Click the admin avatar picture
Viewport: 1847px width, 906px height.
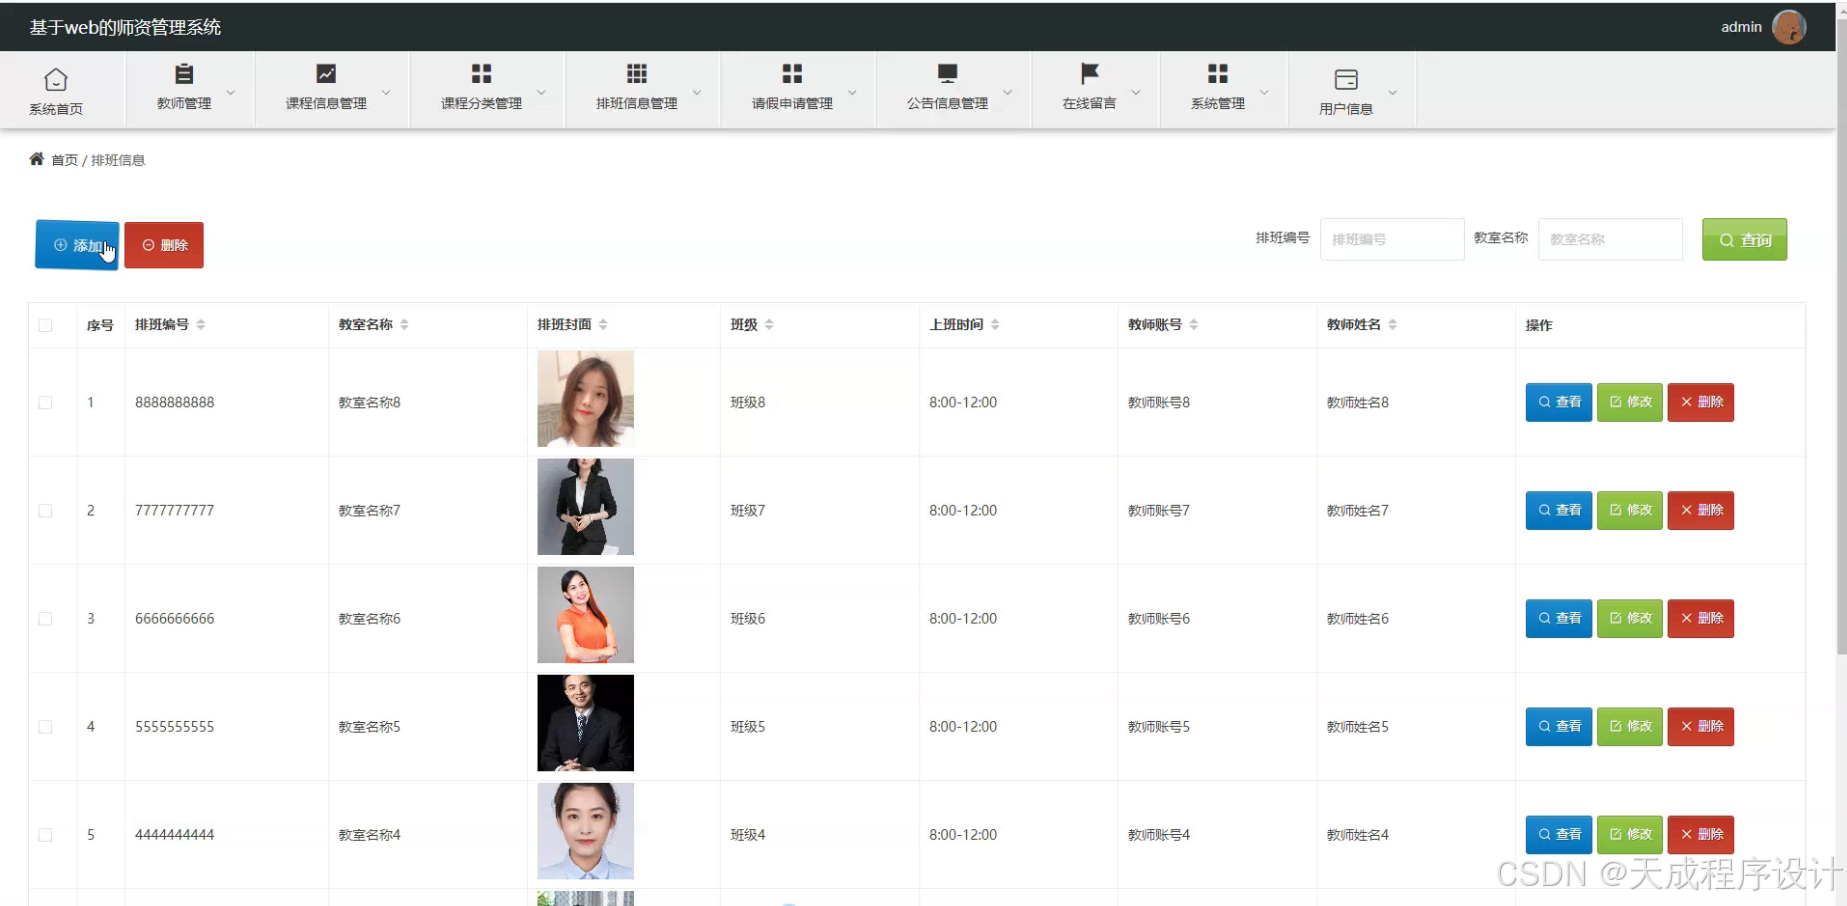pos(1789,27)
